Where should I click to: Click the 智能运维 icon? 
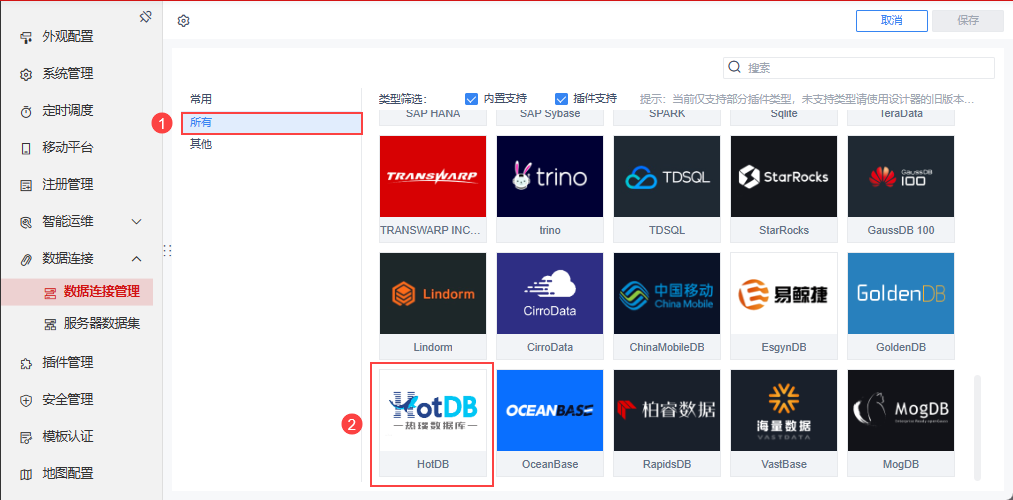coord(26,222)
